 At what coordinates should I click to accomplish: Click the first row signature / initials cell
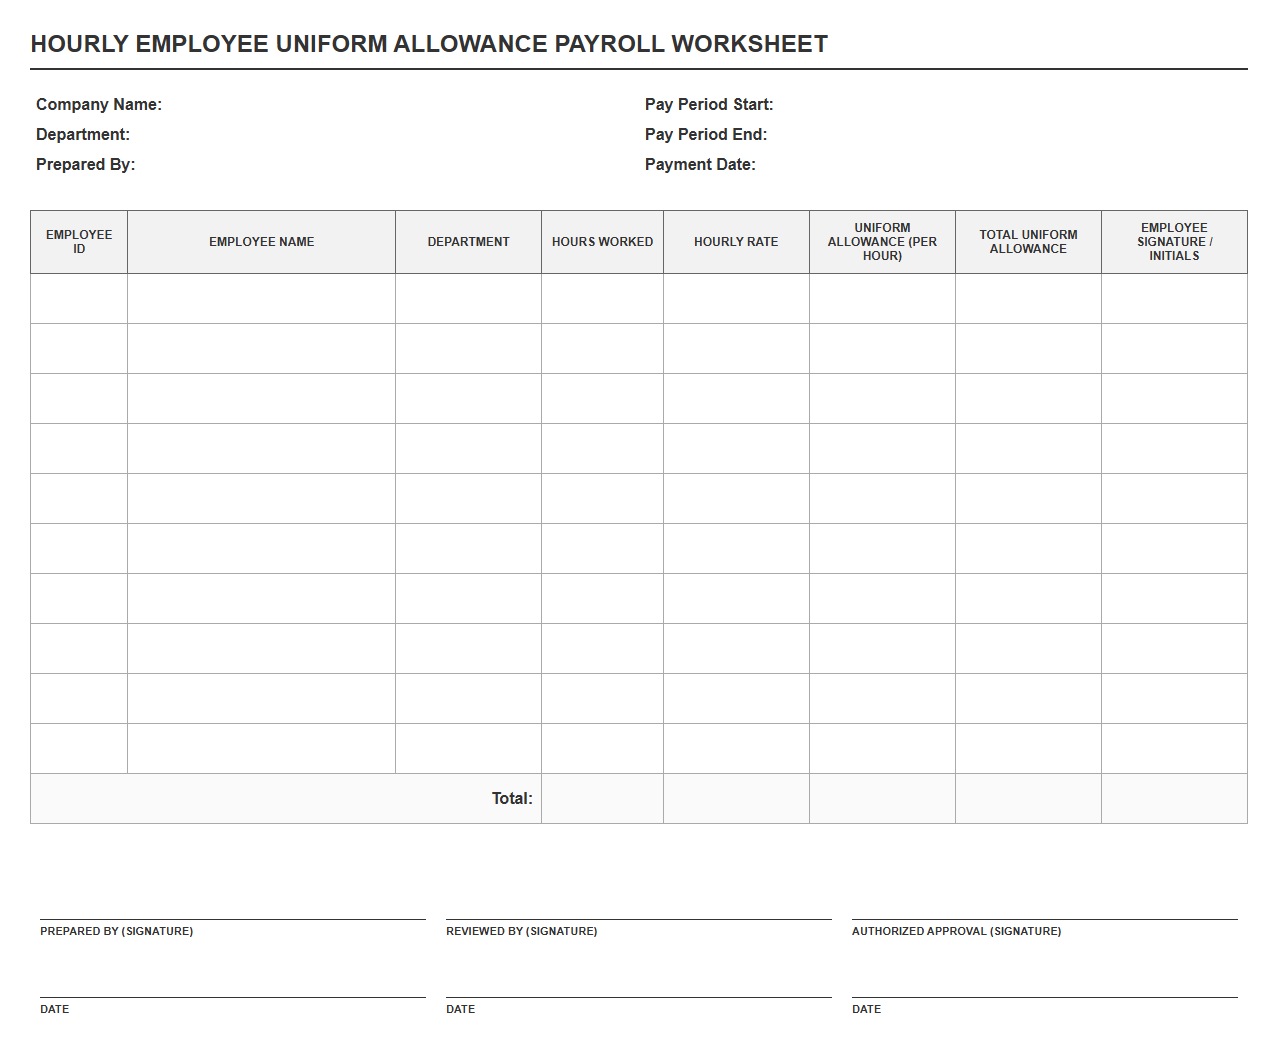click(1174, 299)
